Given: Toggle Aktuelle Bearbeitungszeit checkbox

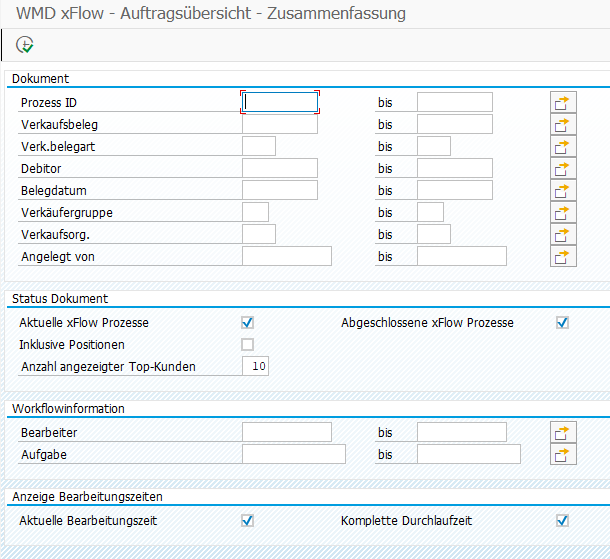Looking at the screenshot, I should click(248, 520).
